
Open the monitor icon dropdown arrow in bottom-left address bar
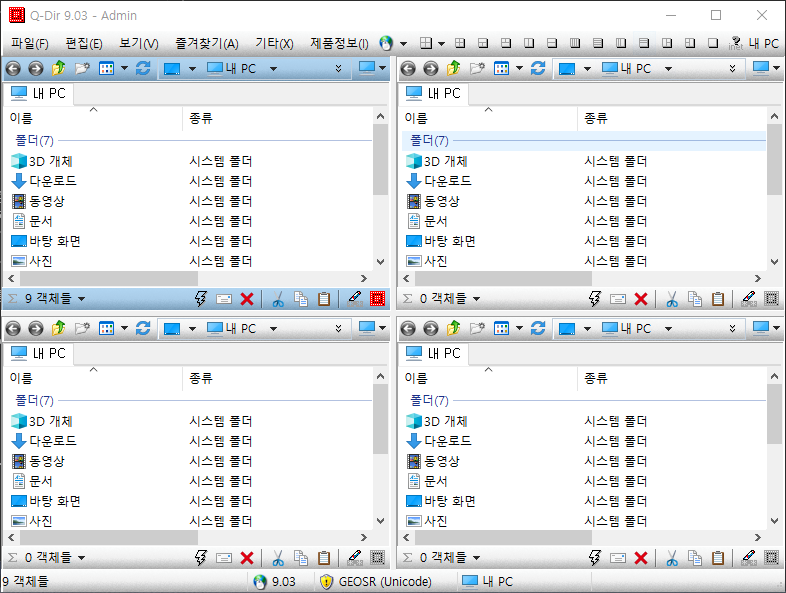[x=192, y=329]
